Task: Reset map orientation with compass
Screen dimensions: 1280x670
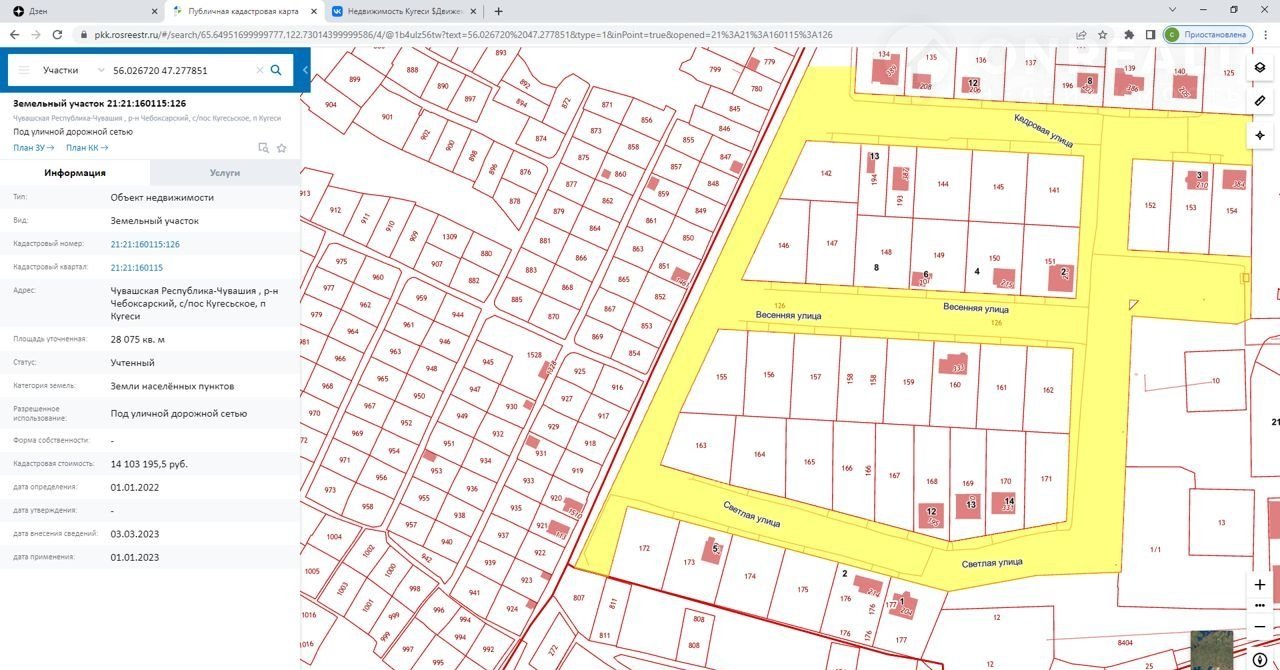Action: tap(1259, 660)
